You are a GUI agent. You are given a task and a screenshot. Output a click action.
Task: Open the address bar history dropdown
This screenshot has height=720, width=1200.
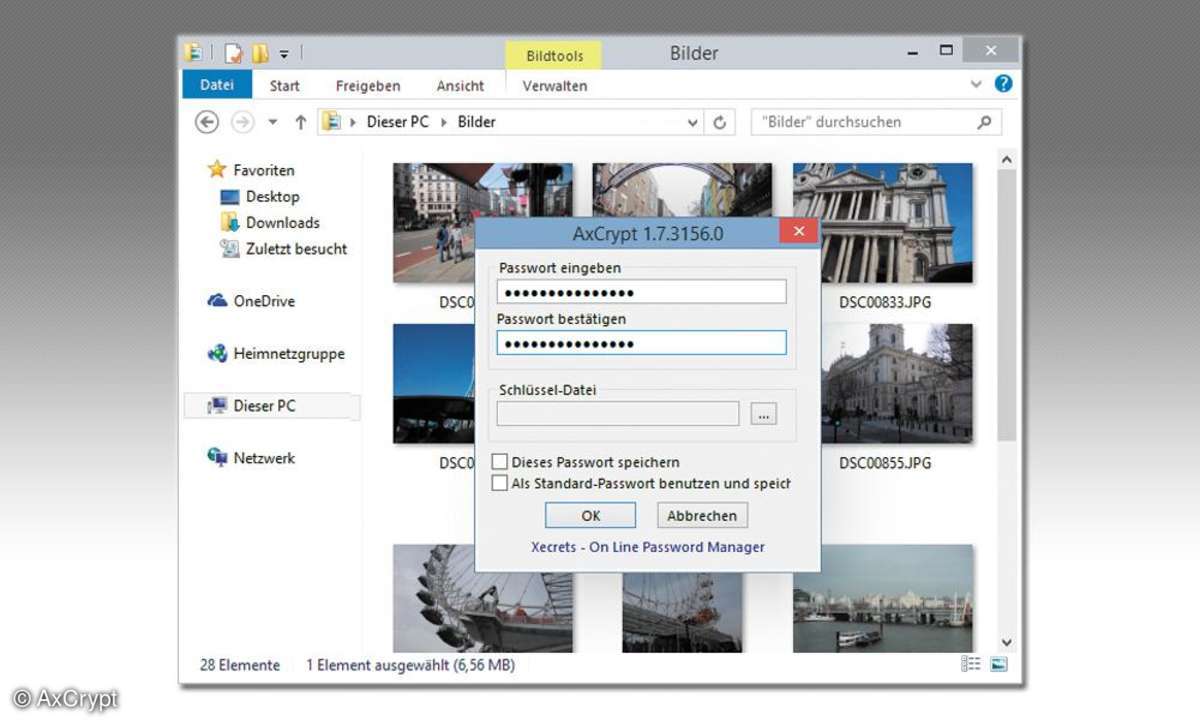click(693, 123)
